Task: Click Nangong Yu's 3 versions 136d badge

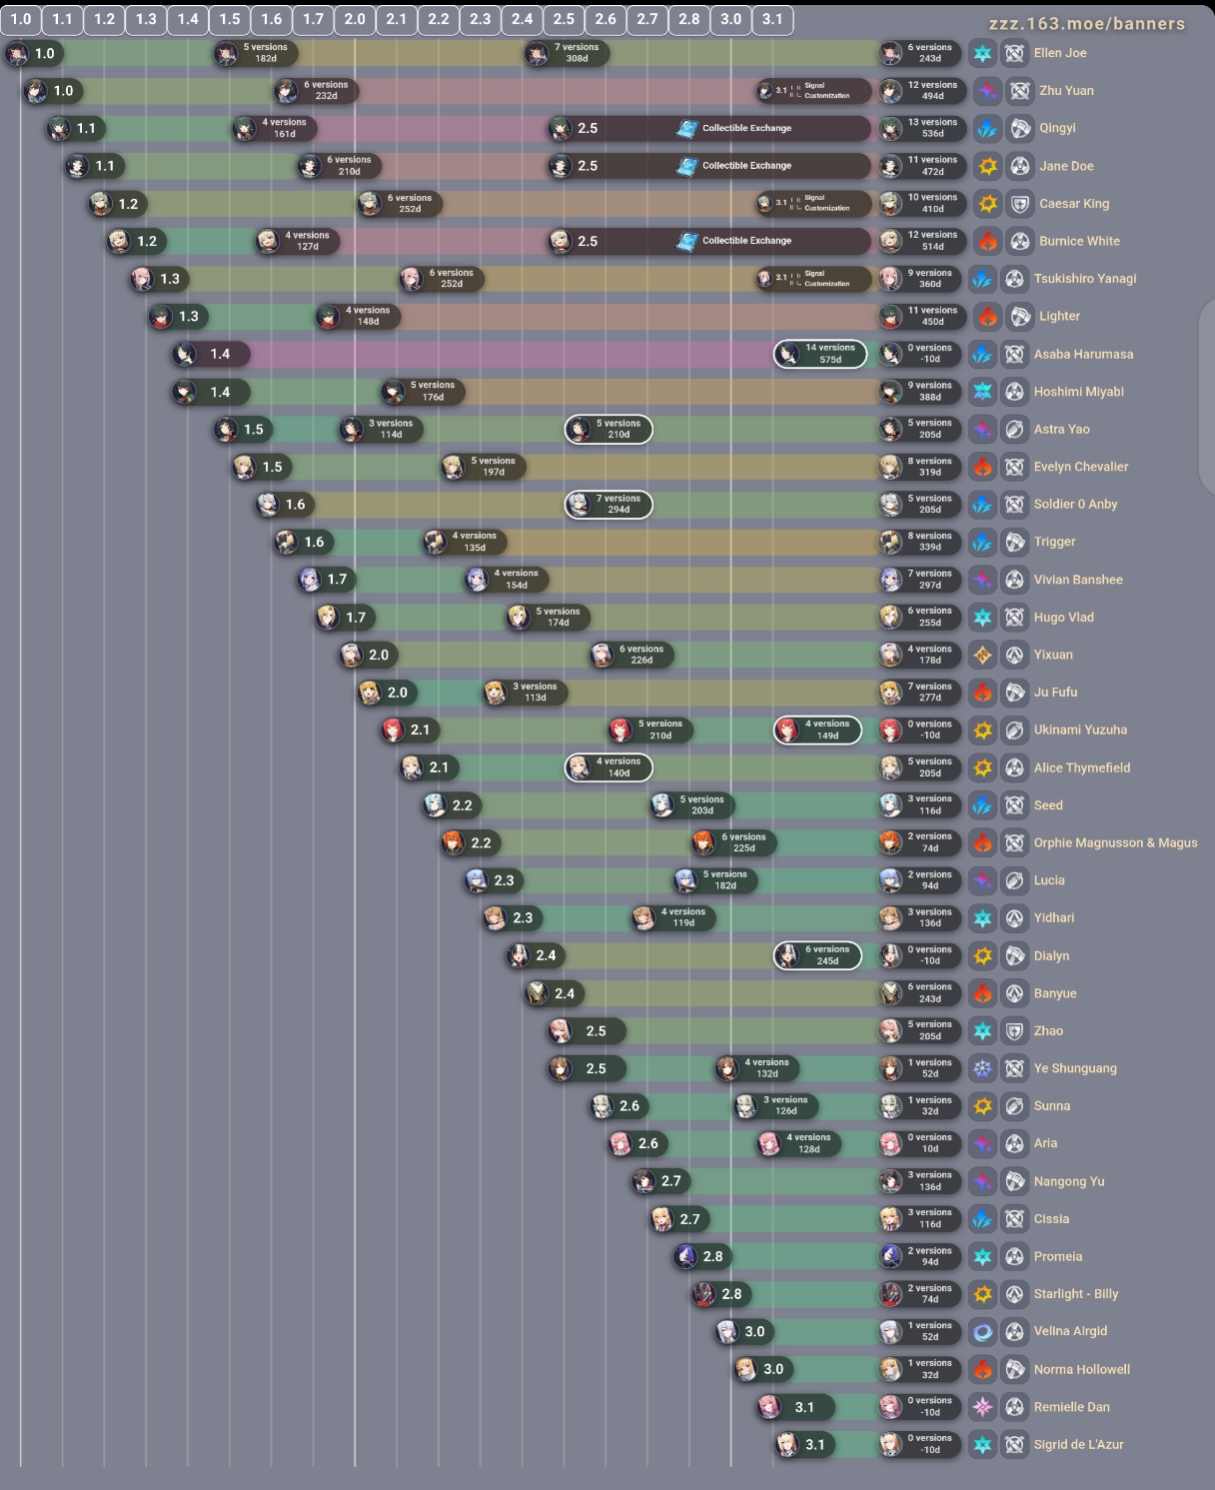Action: [x=921, y=1181]
